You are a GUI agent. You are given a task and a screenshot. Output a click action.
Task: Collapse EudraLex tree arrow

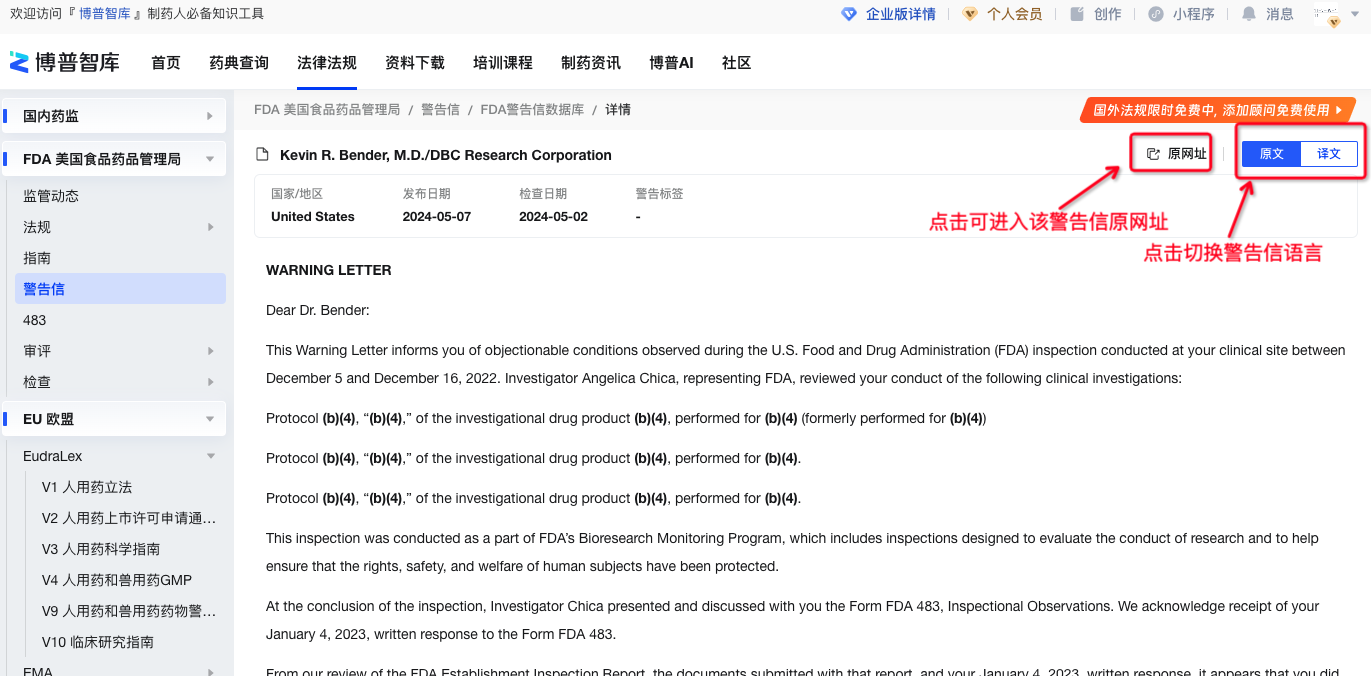[210, 456]
